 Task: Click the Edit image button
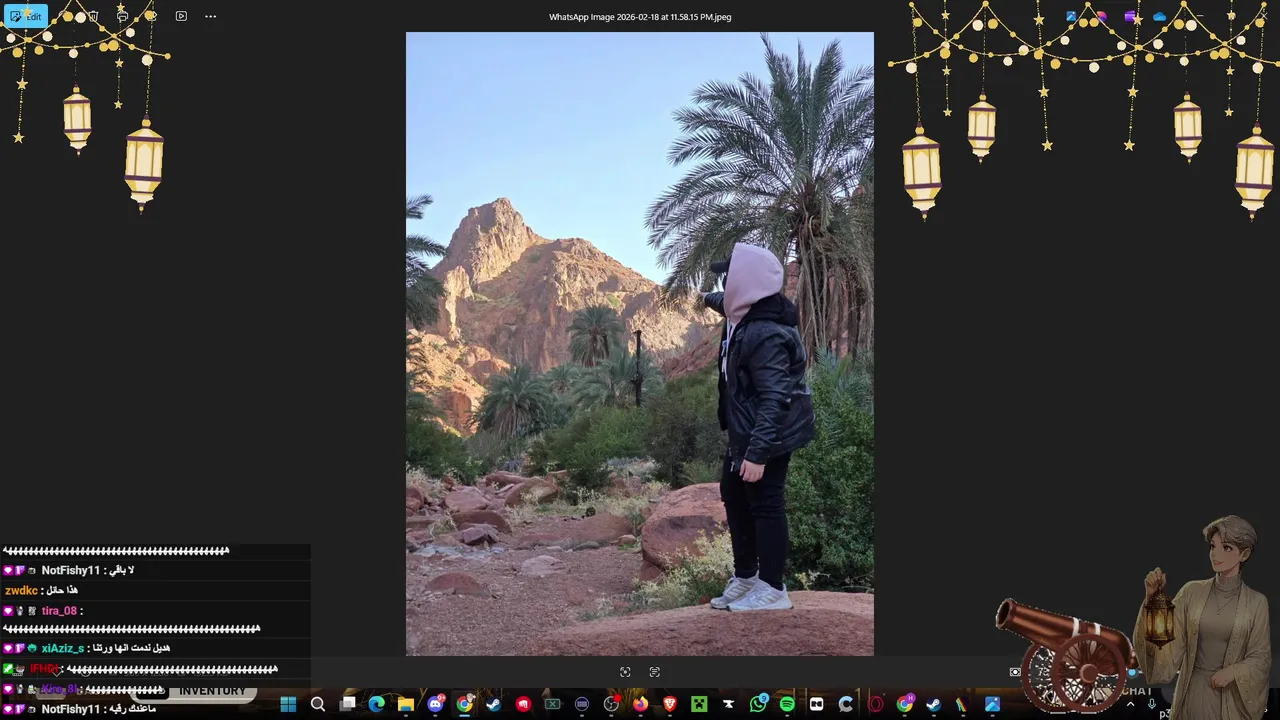click(26, 16)
